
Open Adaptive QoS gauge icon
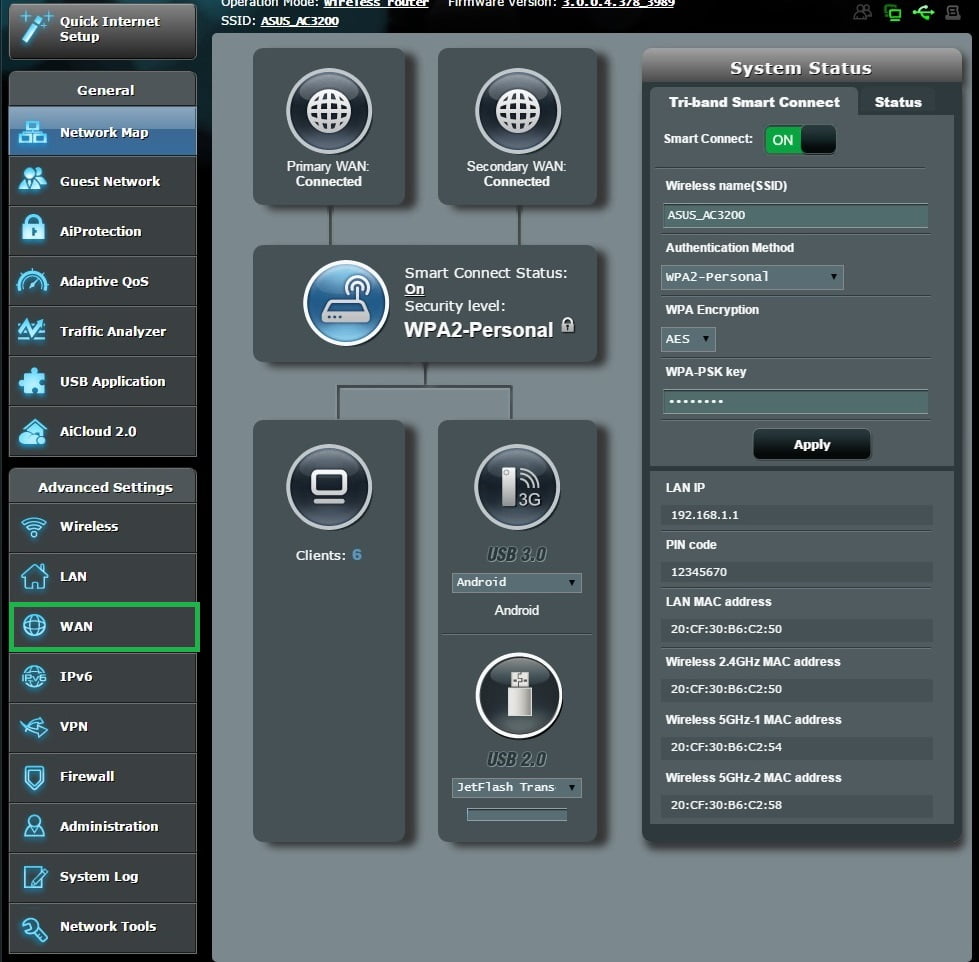coord(32,281)
